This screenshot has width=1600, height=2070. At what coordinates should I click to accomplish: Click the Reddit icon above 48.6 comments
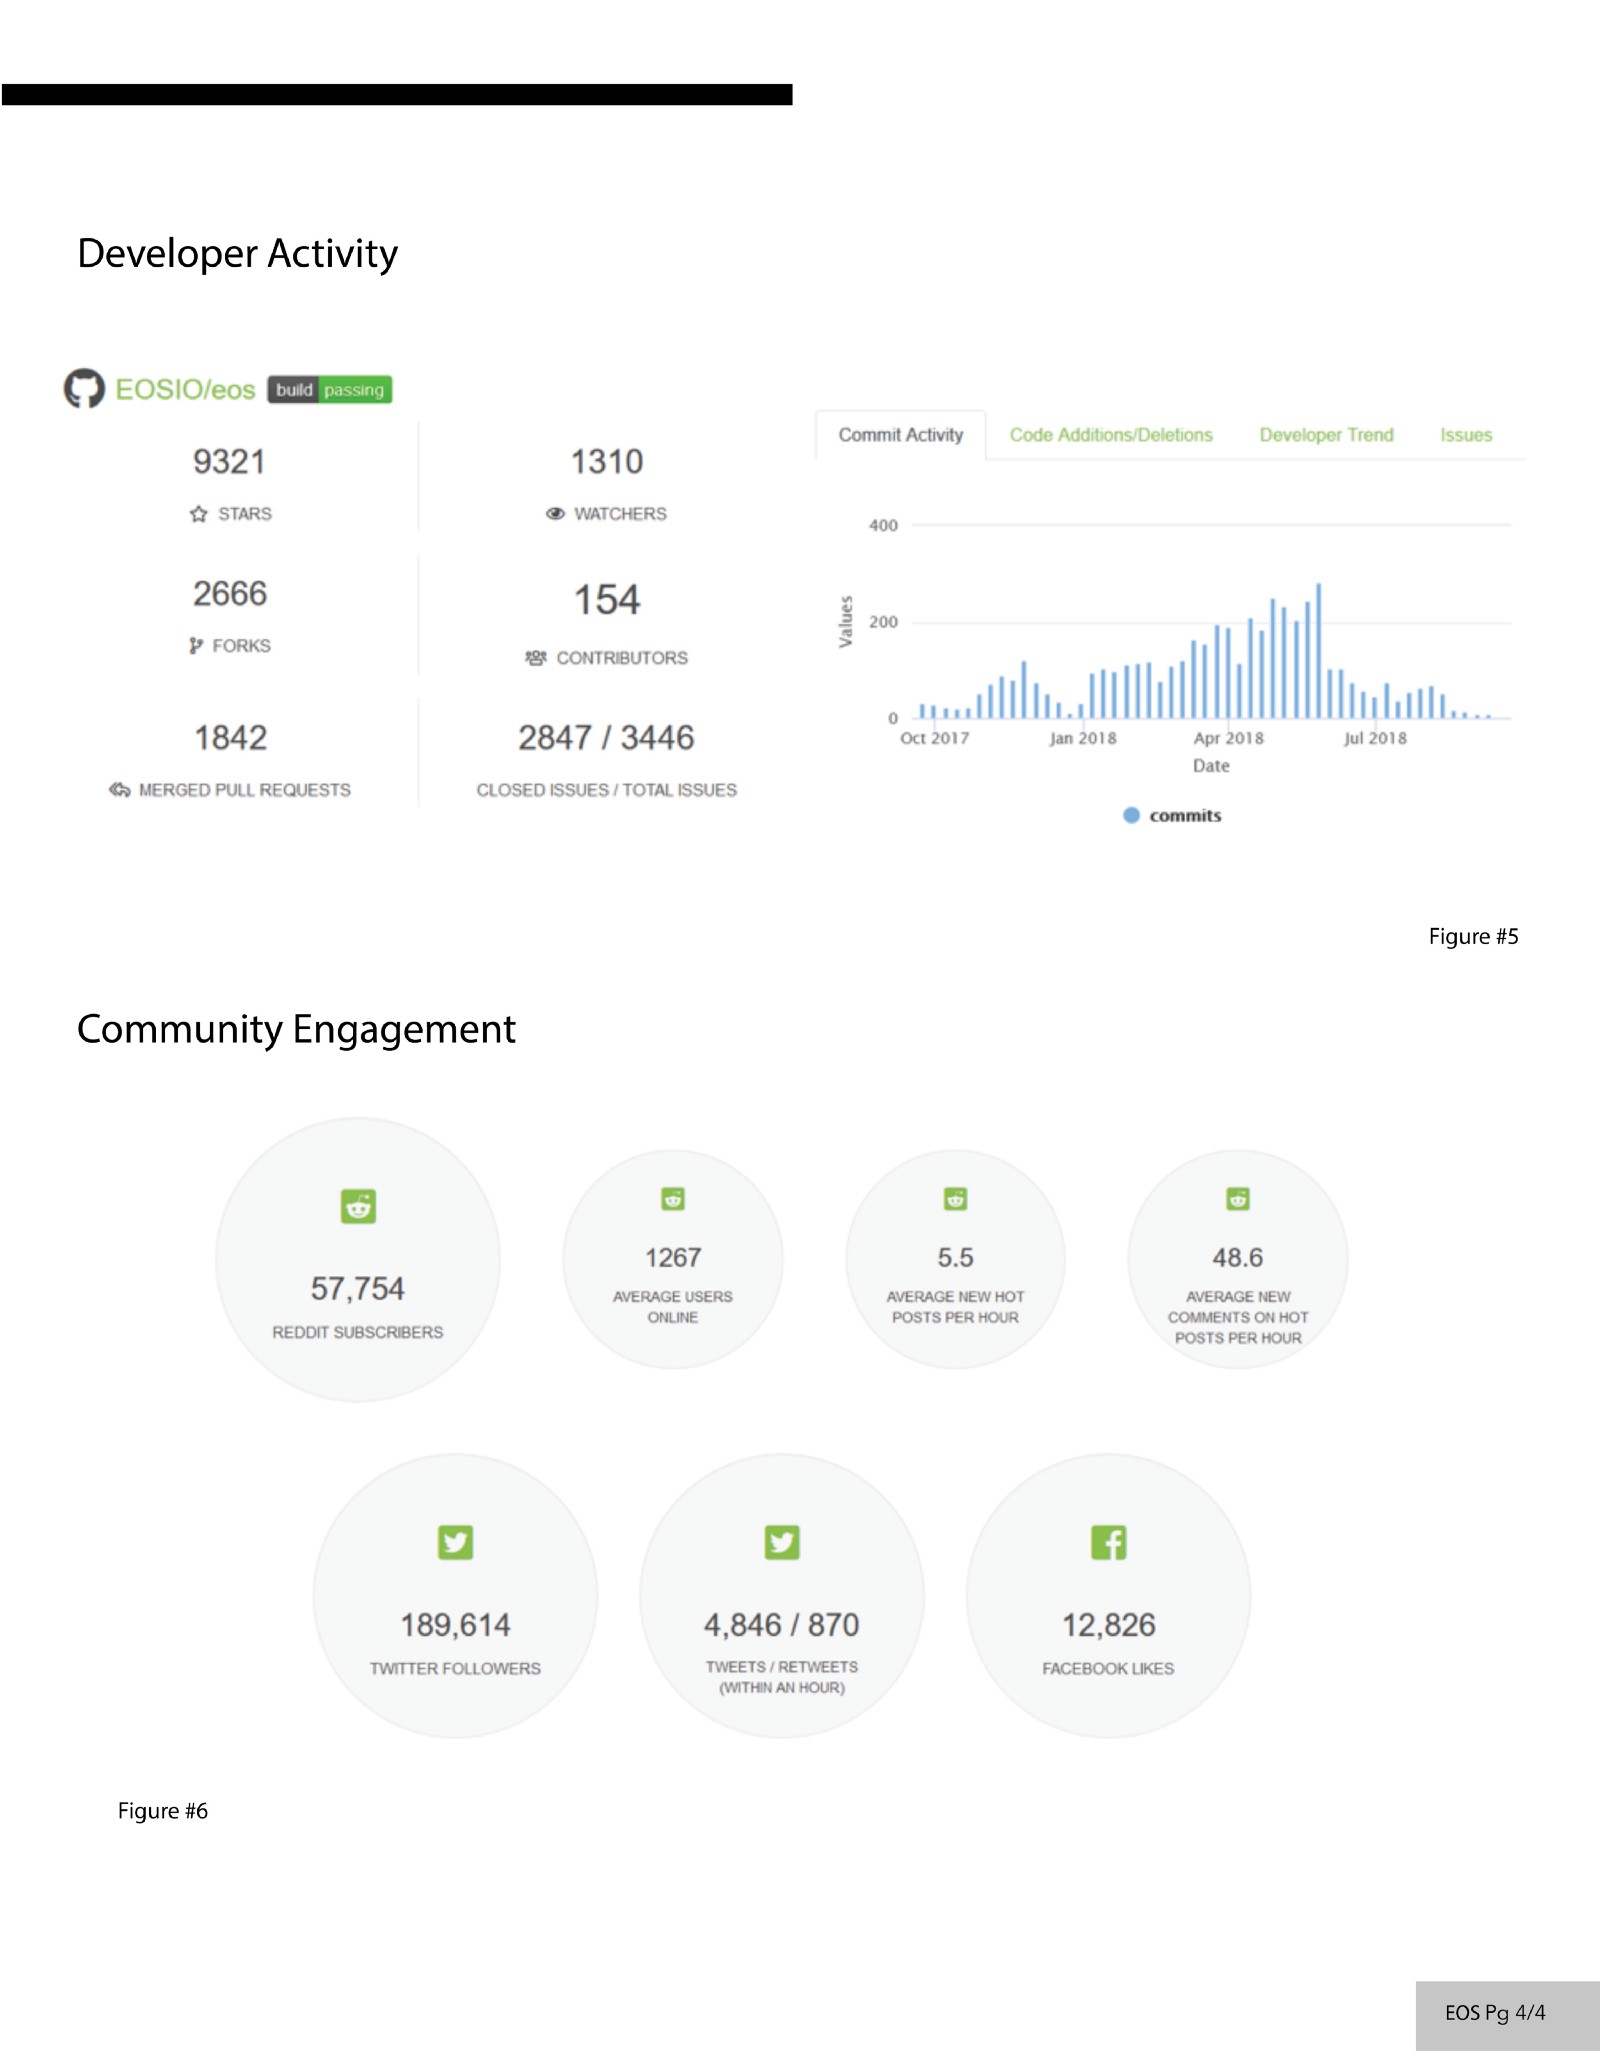coord(1238,1198)
